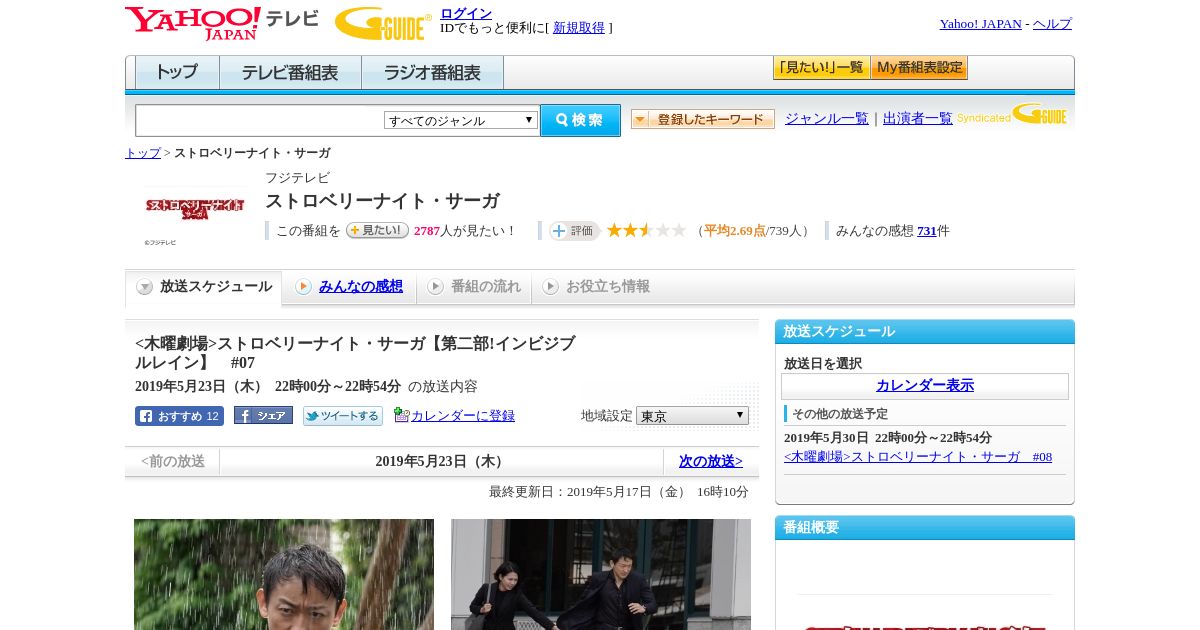Click the Yahoo! JAPAN テレビ logo
Image resolution: width=1200 pixels, height=630 pixels.
pyautogui.click(x=222, y=23)
